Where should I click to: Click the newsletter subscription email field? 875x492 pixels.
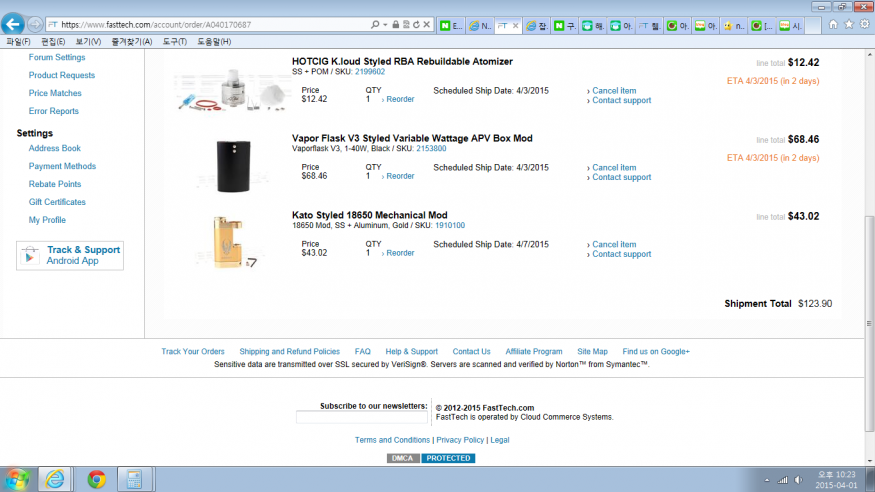click(x=361, y=417)
